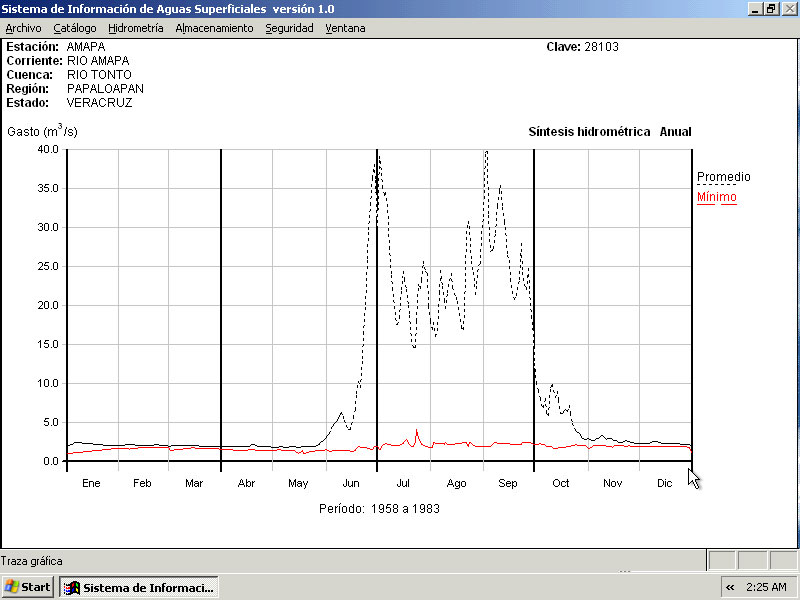Open the Catálogo menu
This screenshot has height=600, width=800.
tap(75, 28)
